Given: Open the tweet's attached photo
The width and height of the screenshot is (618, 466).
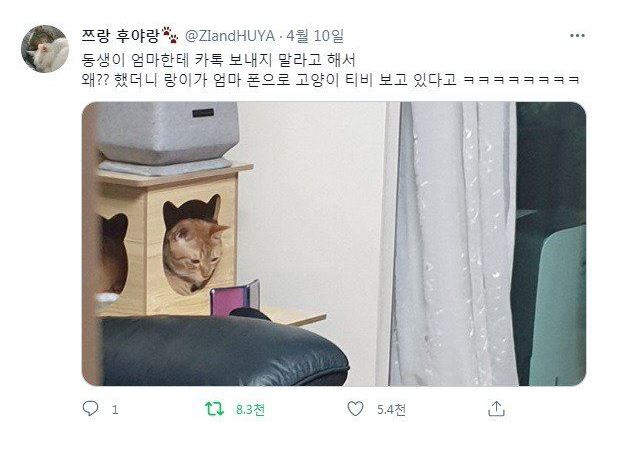Looking at the screenshot, I should [334, 244].
